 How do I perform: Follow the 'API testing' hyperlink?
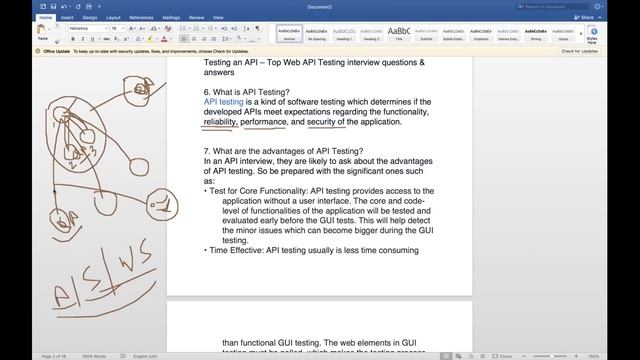click(223, 102)
